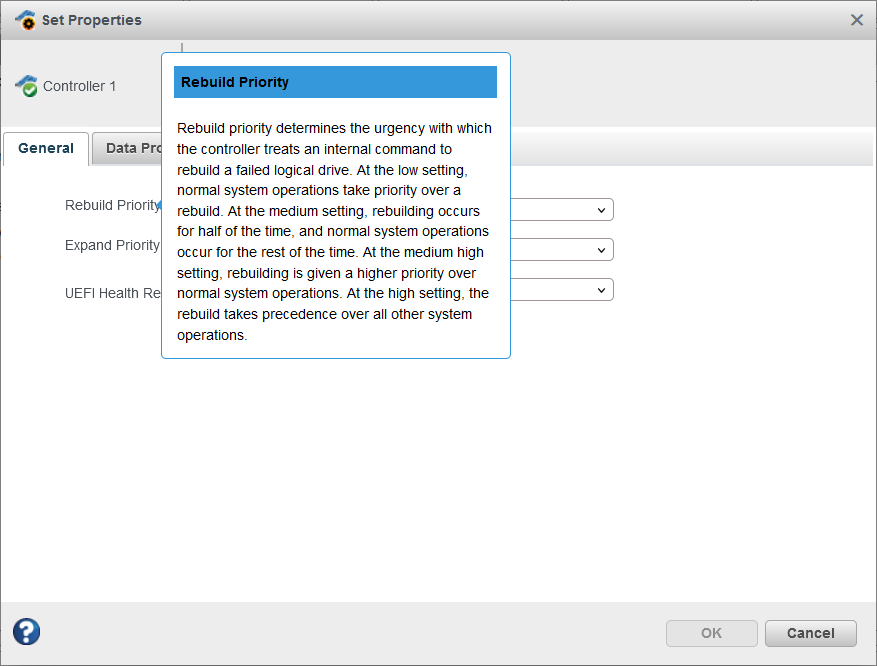Click the UEFI Health label
The height and width of the screenshot is (666, 877).
(113, 293)
